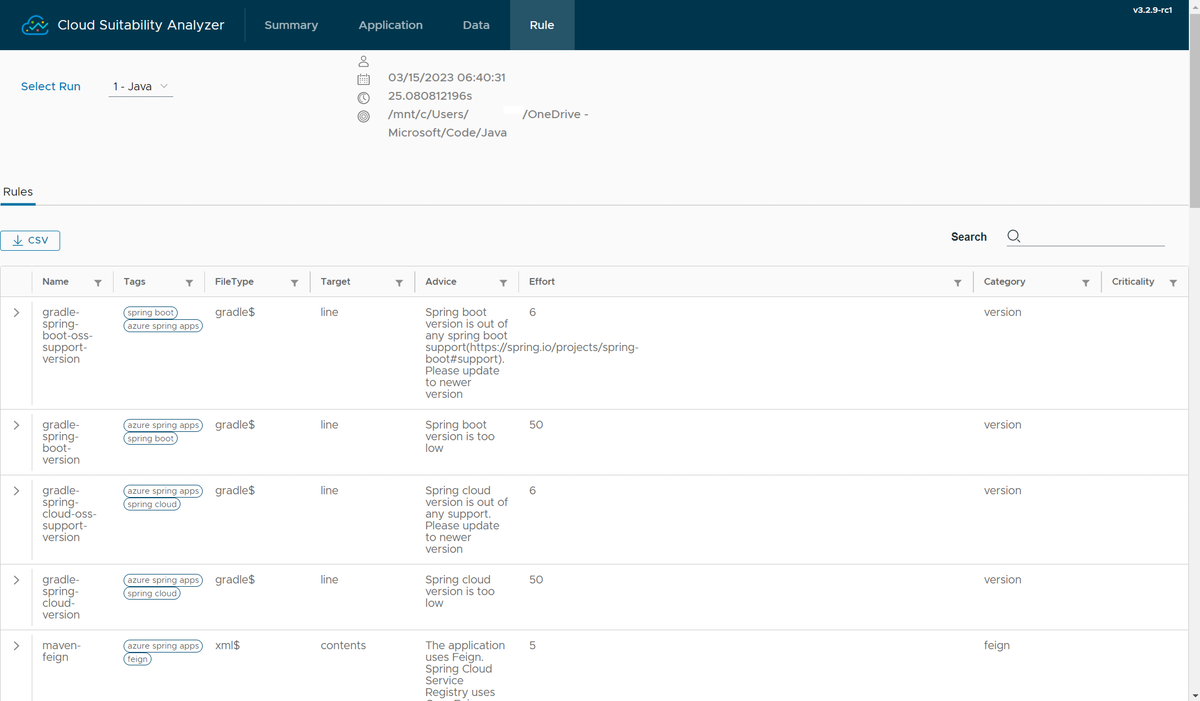Open the Select Run dropdown

pyautogui.click(x=140, y=87)
